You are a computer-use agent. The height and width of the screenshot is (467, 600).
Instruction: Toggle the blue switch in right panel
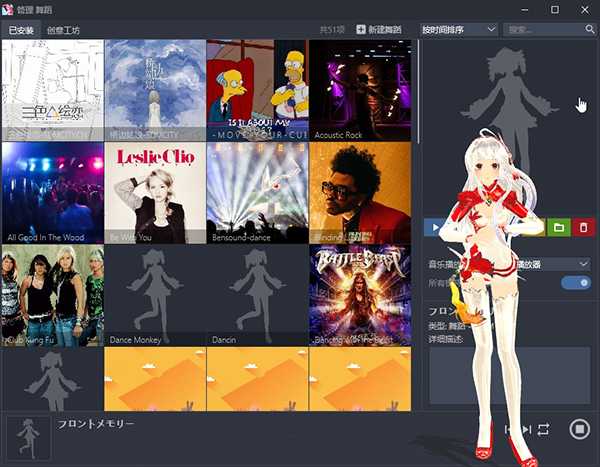576,283
